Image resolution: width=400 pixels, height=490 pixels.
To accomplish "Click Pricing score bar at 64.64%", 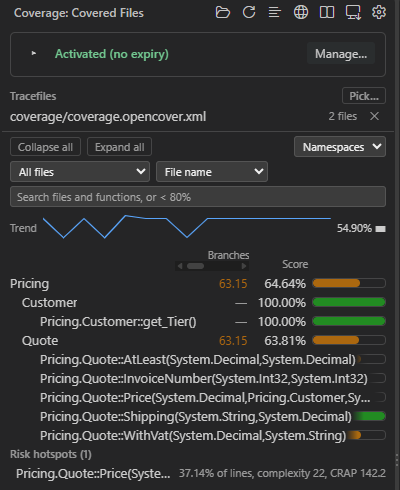I will pos(349,283).
